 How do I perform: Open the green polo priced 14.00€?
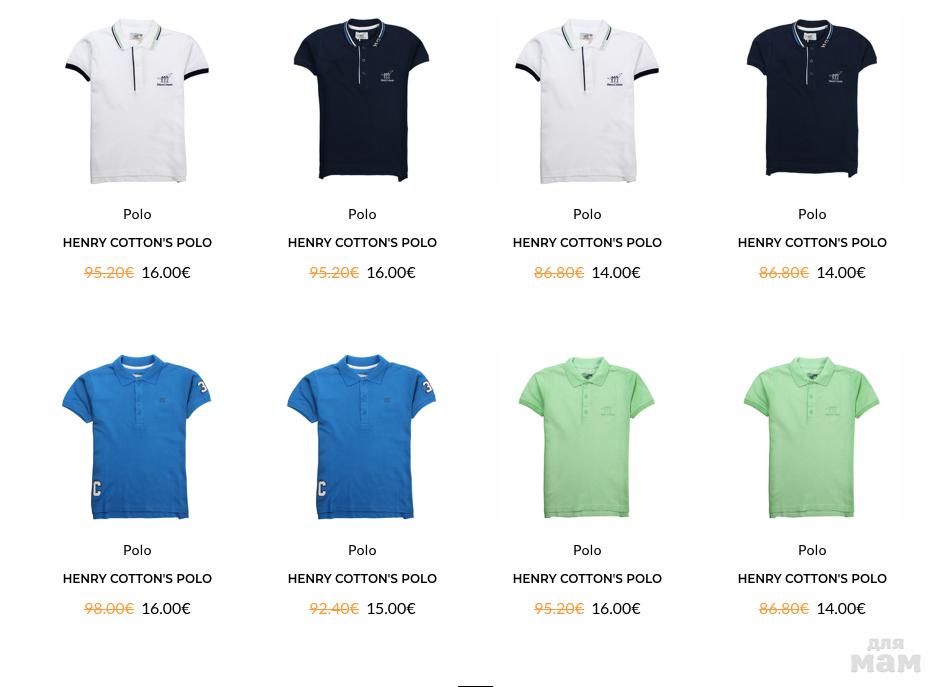(x=812, y=438)
